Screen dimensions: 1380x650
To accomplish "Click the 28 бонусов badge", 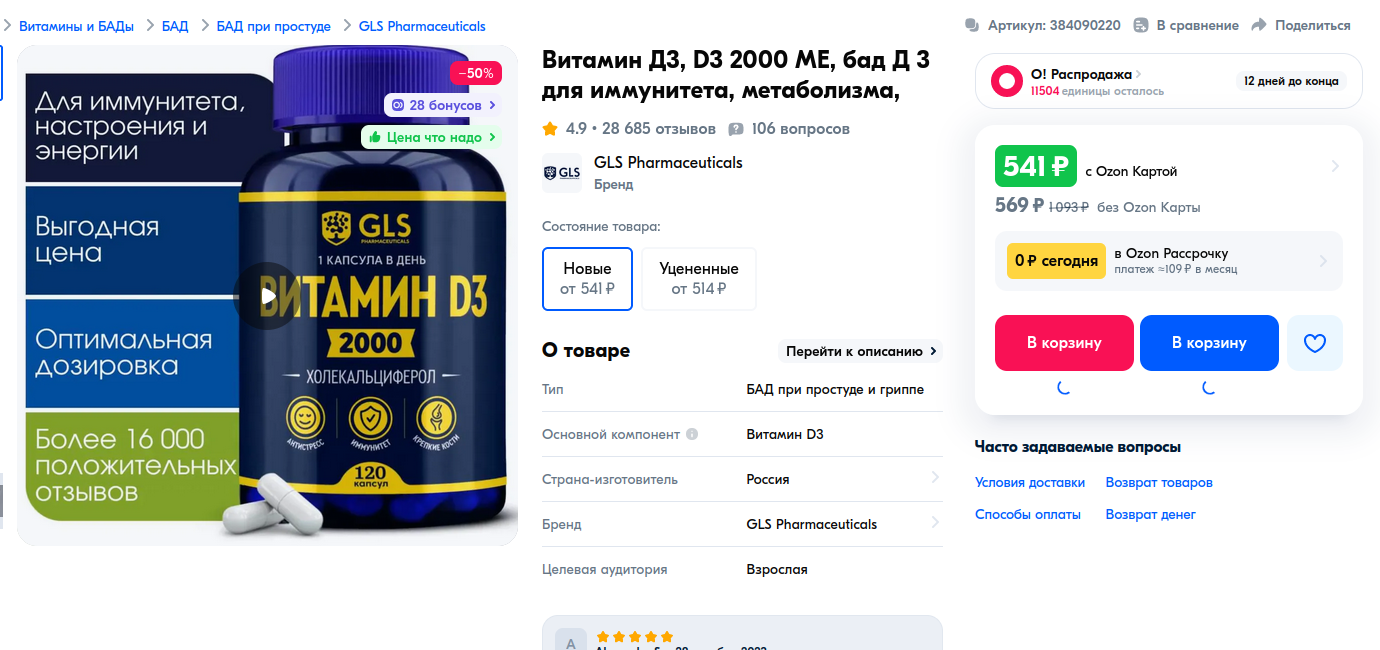I will 442,105.
